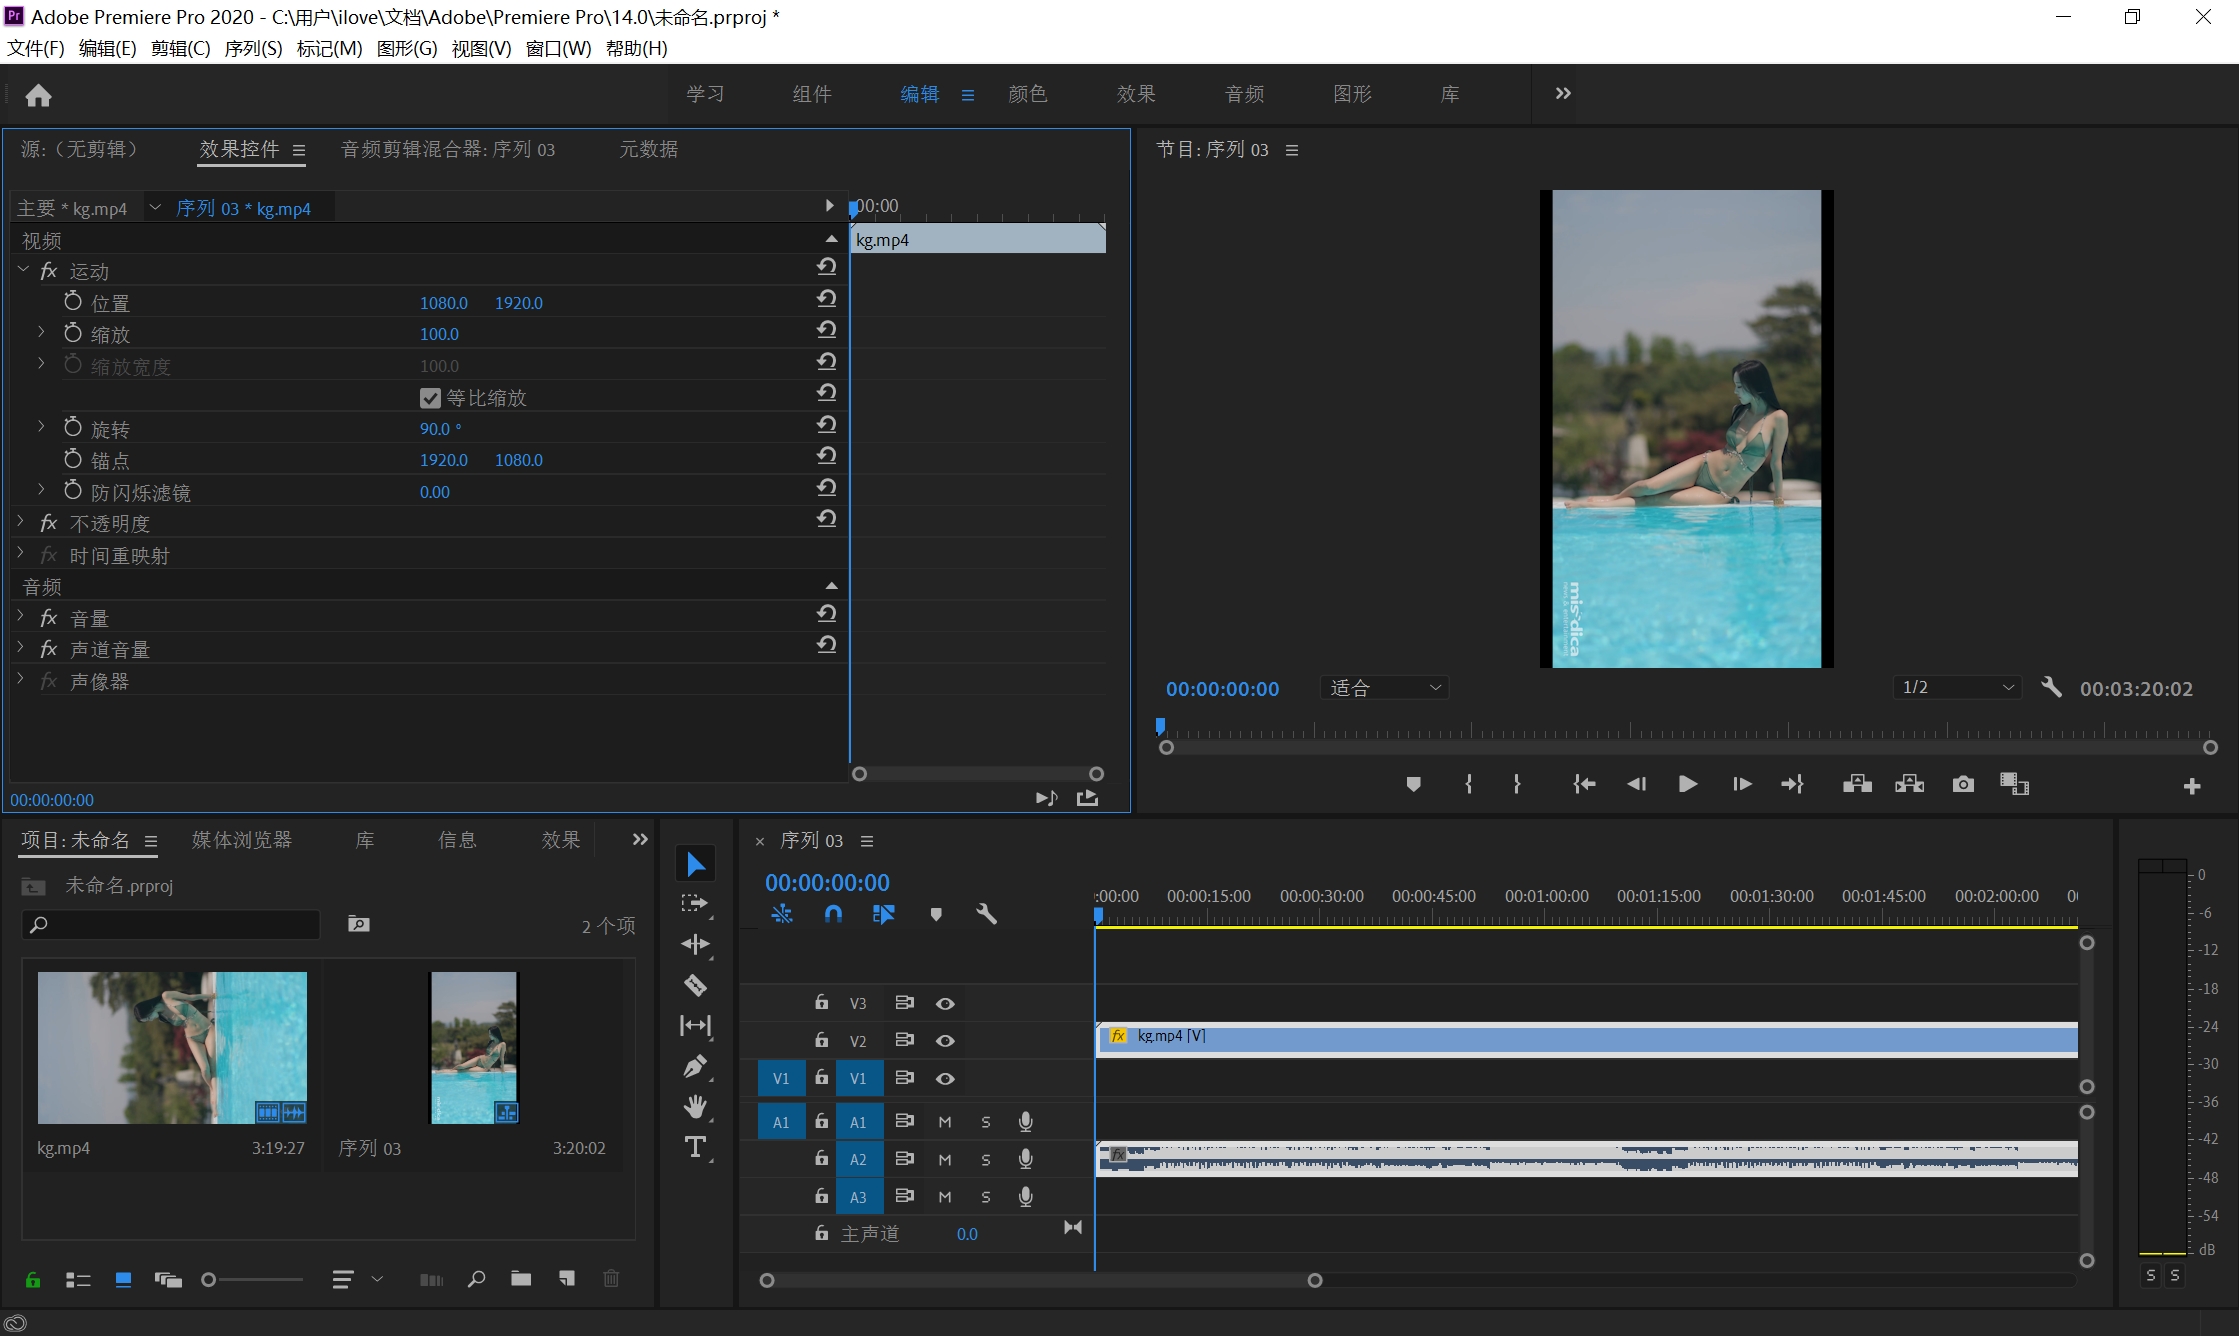Image resolution: width=2239 pixels, height=1336 pixels.
Task: Select the kg.mp4 thumbnail in Project panel
Action: pos(172,1047)
